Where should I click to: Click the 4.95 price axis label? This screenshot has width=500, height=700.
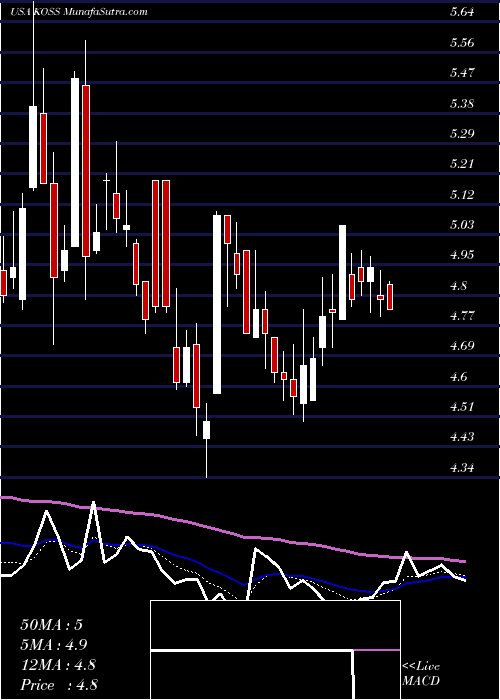point(462,255)
